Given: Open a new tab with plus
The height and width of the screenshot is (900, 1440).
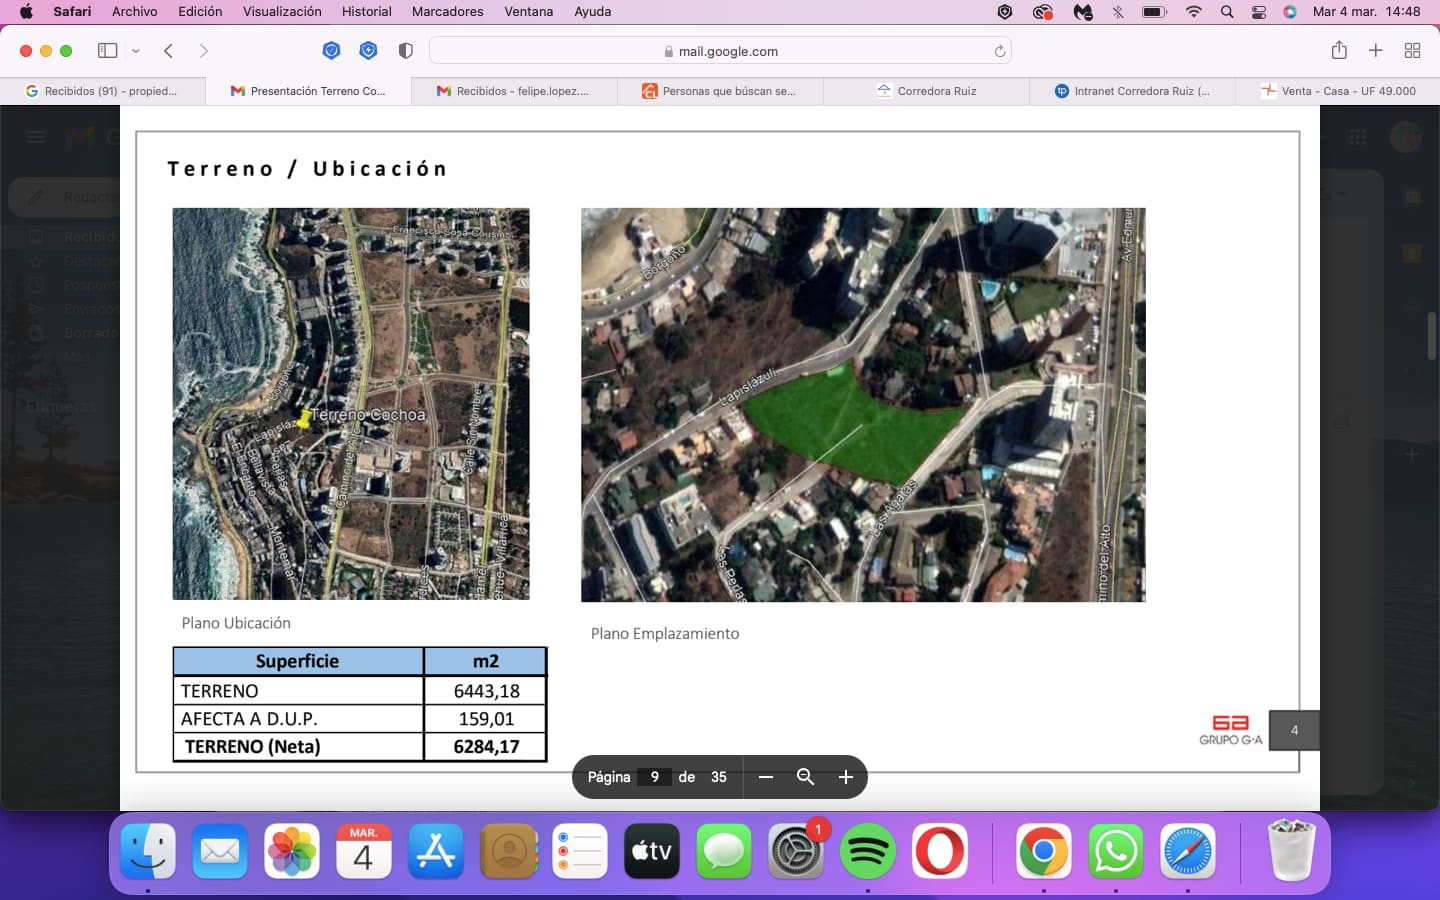Looking at the screenshot, I should pyautogui.click(x=1376, y=51).
